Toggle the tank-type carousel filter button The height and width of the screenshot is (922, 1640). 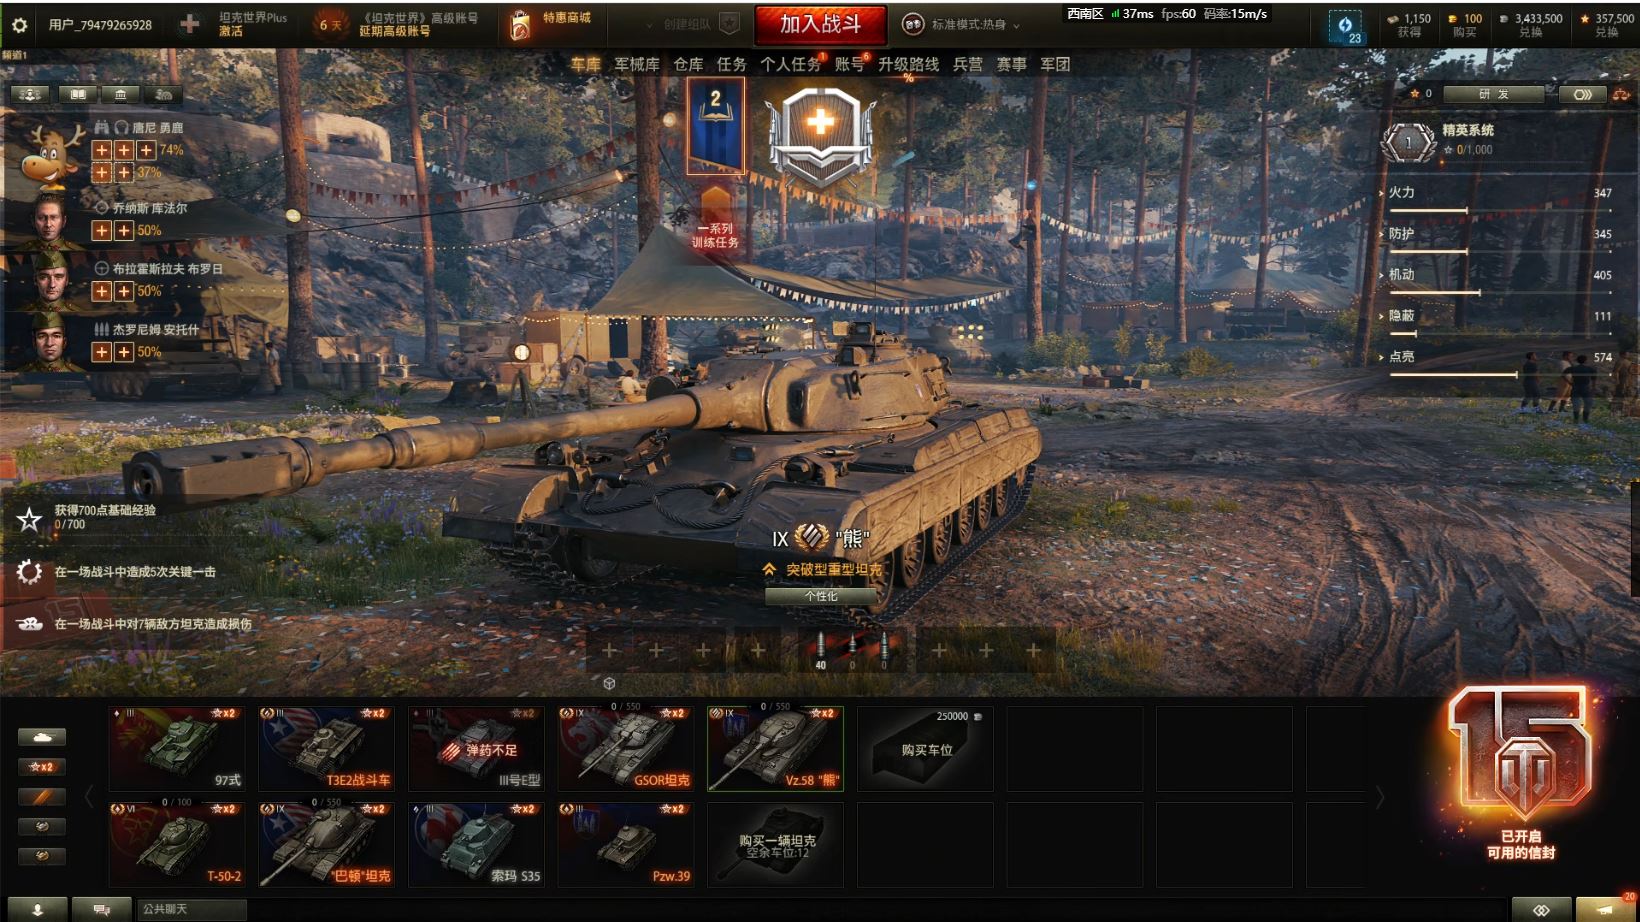tap(42, 737)
